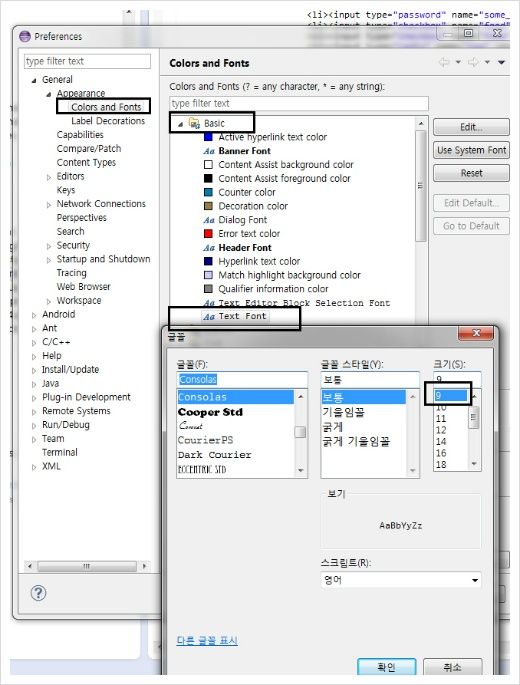
Task: Select Keys in the preferences tree
Action: click(66, 190)
